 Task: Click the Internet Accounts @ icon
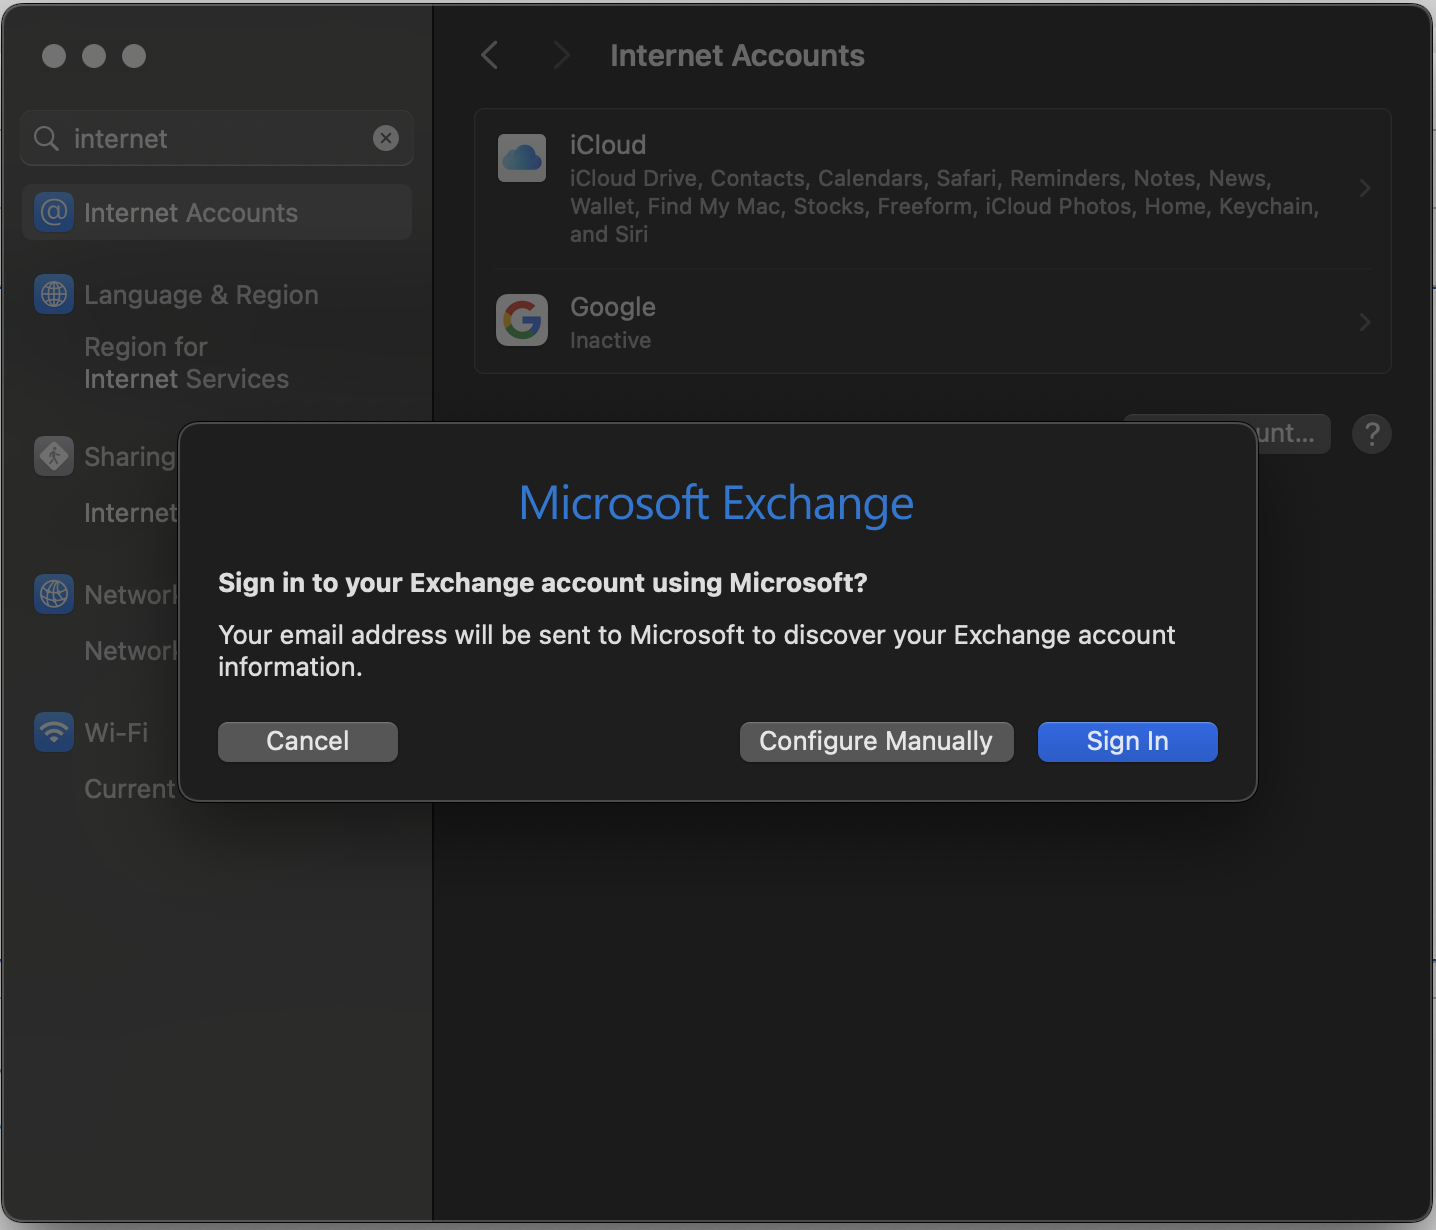pyautogui.click(x=54, y=212)
